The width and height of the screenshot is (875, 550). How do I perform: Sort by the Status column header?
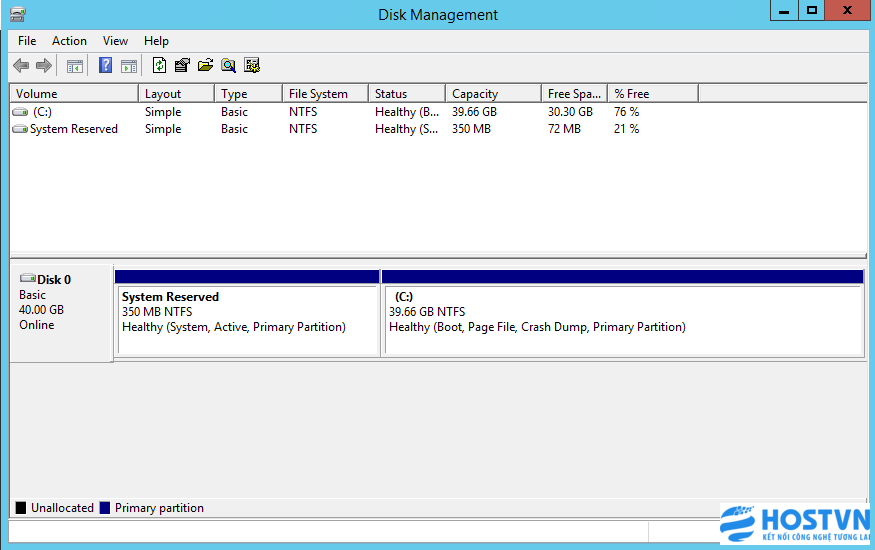407,94
